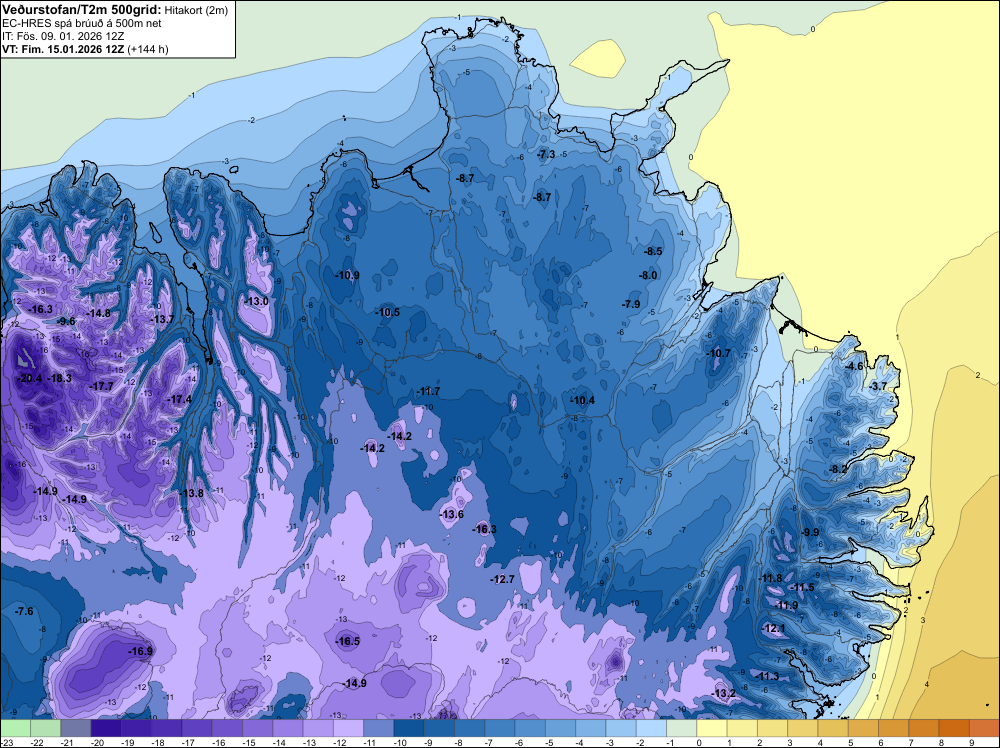The height and width of the screenshot is (748, 1000).
Task: Click the -13.6 temperature label
Action: point(452,515)
